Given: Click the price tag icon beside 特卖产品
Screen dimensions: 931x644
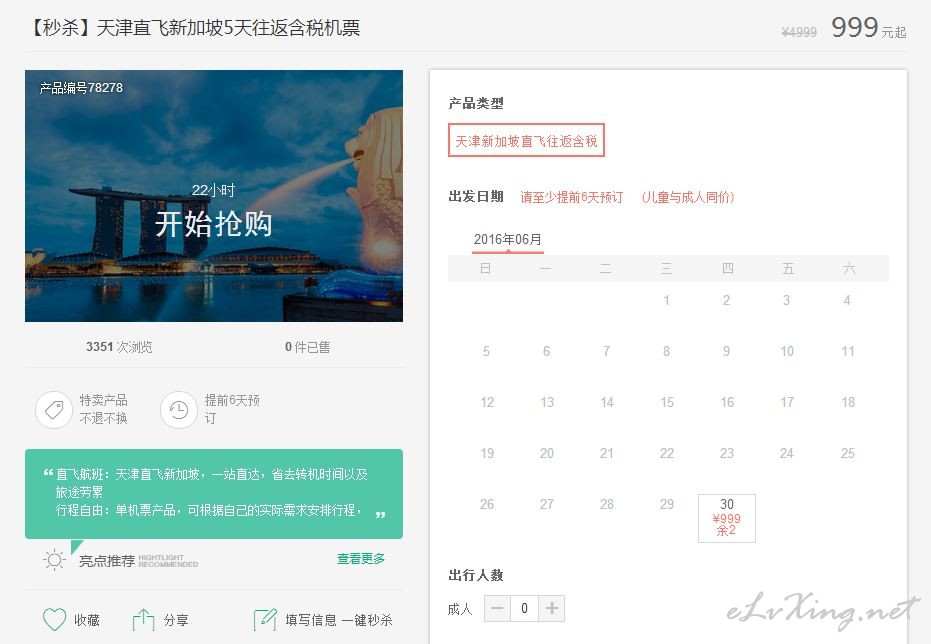Looking at the screenshot, I should tap(54, 410).
